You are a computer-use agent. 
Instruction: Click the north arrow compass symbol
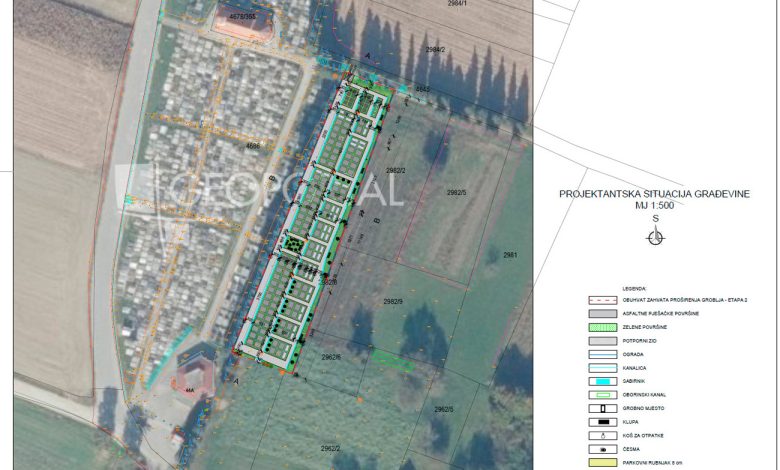(x=655, y=237)
